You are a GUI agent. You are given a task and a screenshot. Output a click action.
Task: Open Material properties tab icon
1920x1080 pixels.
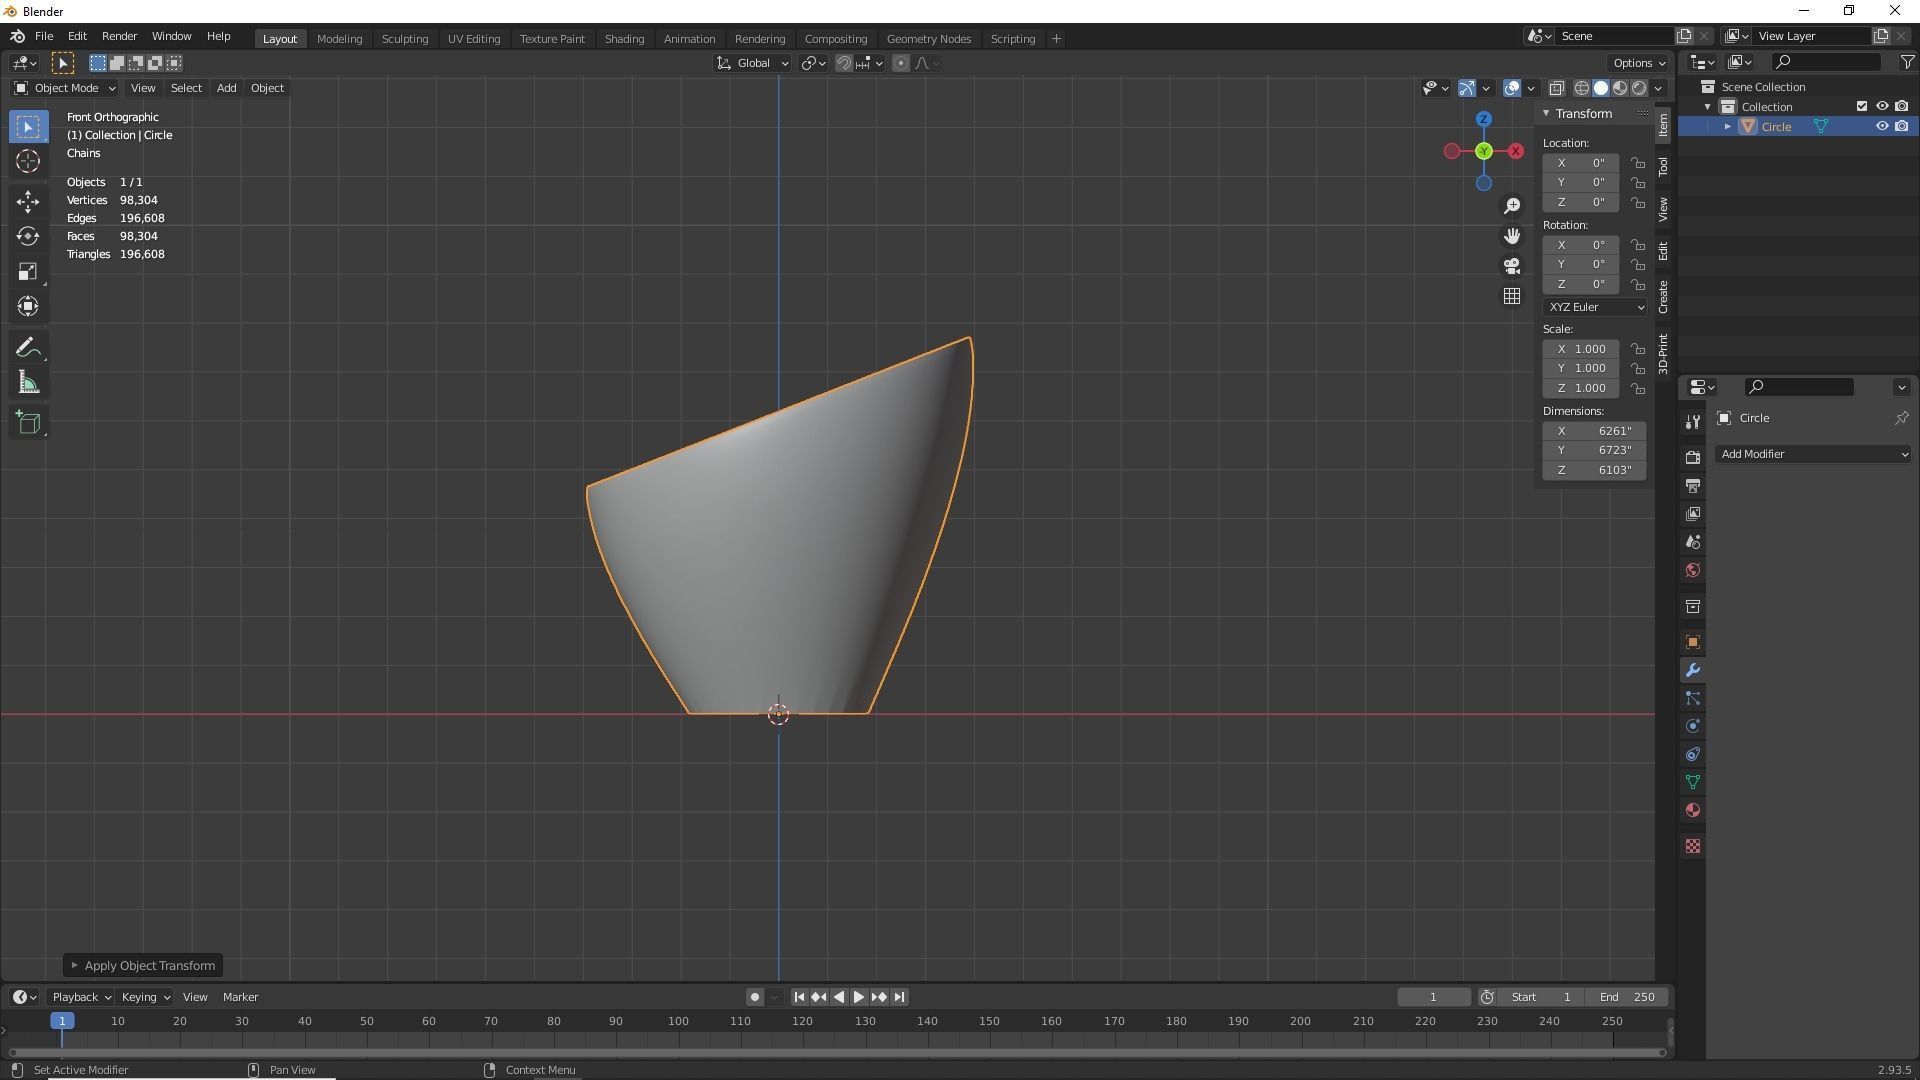tap(1693, 810)
